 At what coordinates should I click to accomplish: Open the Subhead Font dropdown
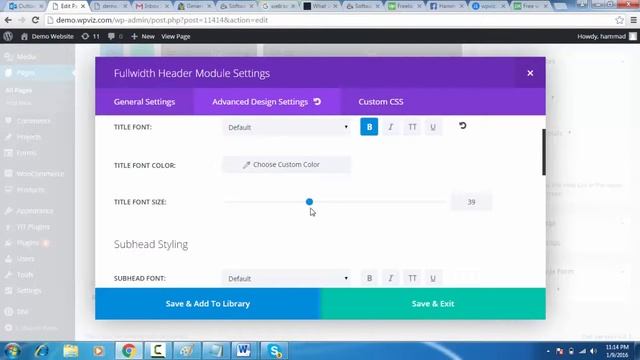tap(287, 278)
